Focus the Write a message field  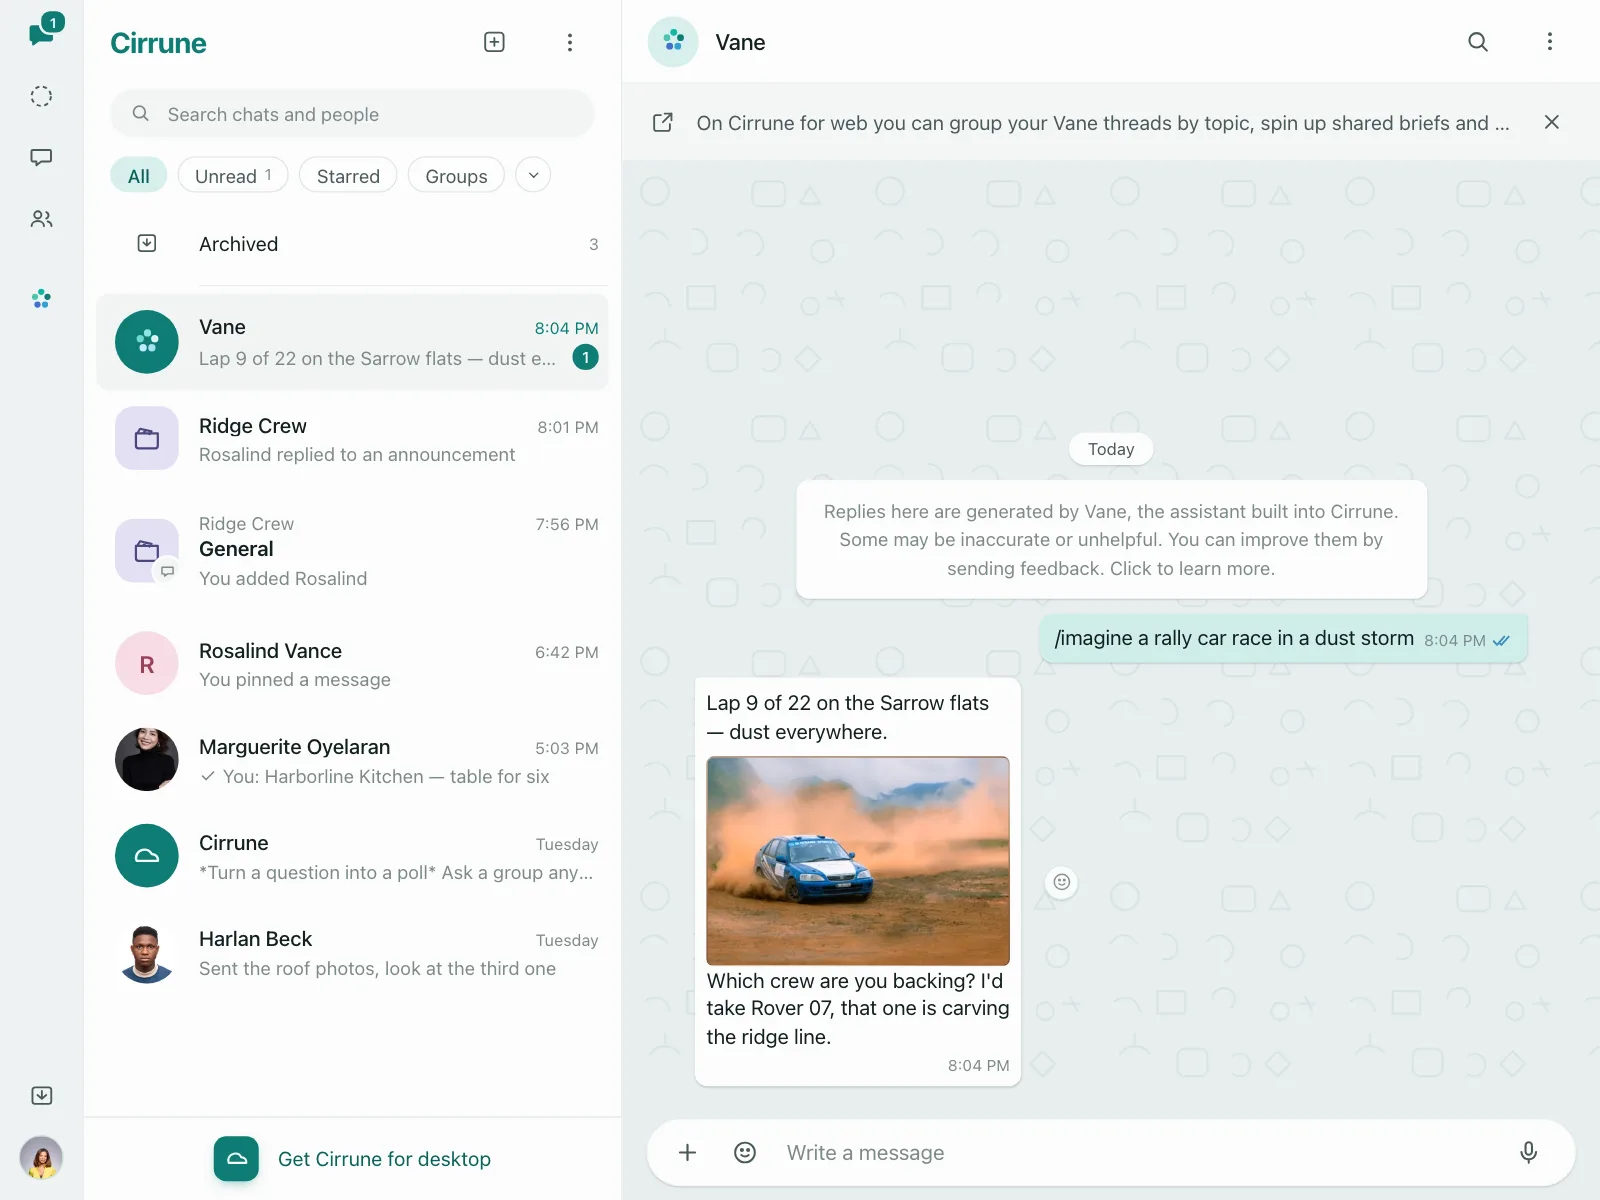point(1140,1153)
